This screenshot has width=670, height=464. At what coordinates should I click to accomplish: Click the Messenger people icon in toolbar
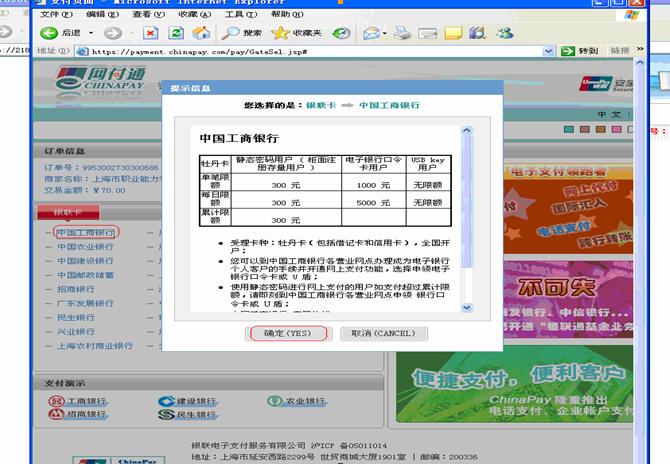pyautogui.click(x=505, y=33)
